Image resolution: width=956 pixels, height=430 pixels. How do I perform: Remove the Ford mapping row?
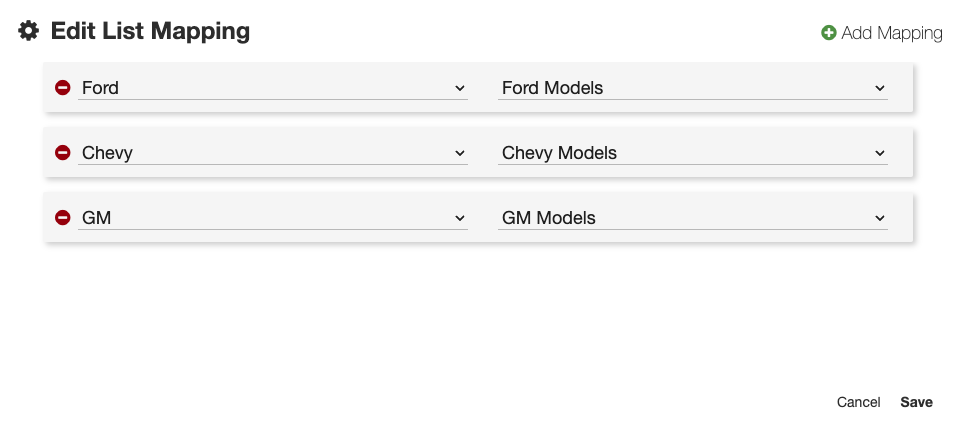click(63, 88)
